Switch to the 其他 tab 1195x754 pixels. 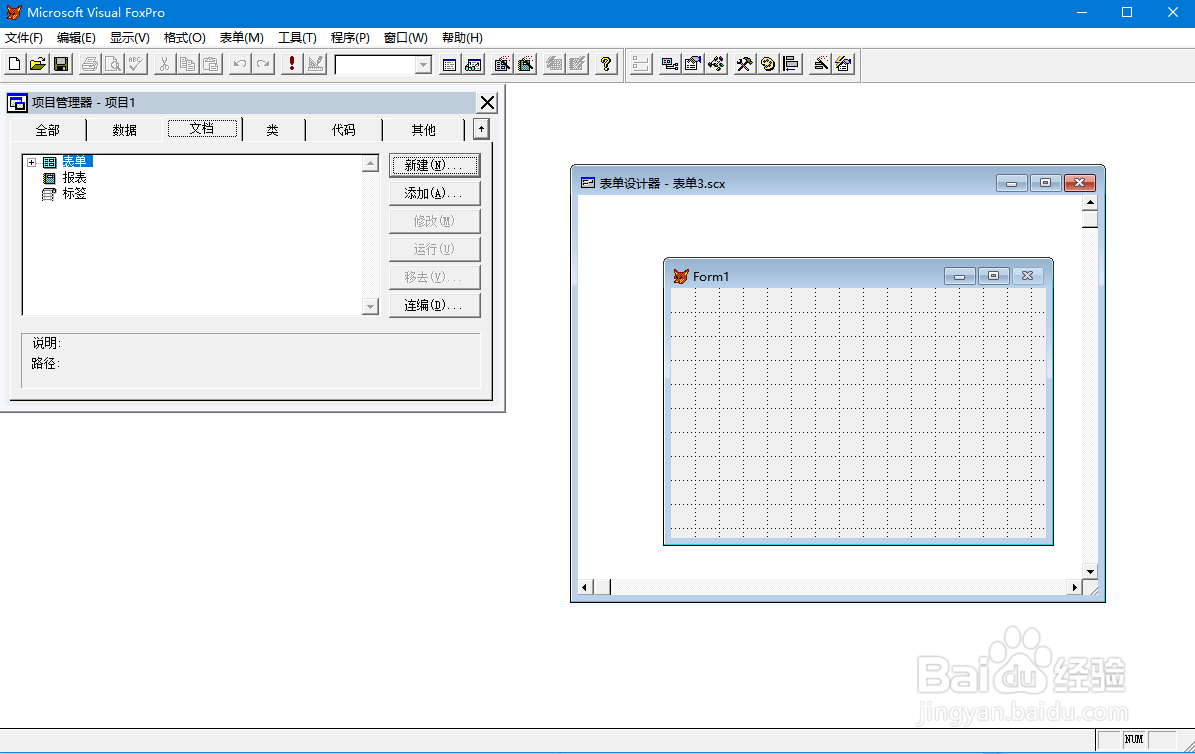[x=424, y=130]
